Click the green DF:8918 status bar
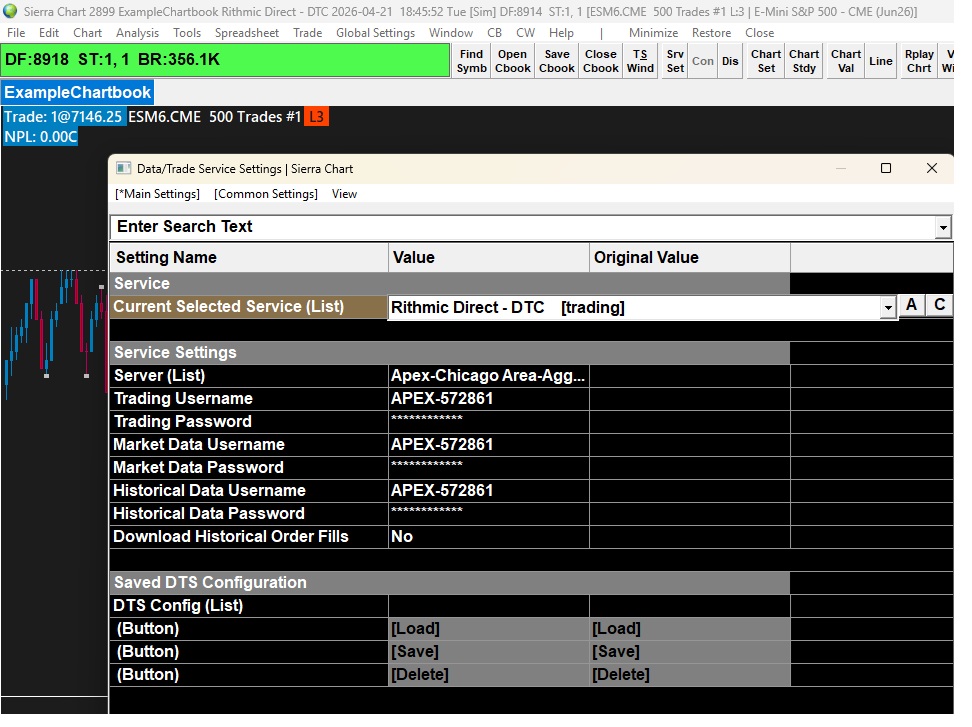Viewport: 972px width, 727px height. (x=226, y=60)
